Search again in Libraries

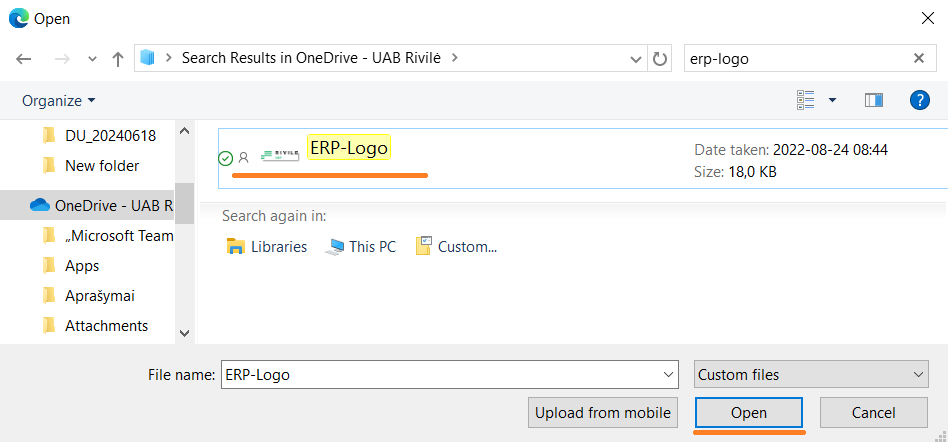[x=267, y=246]
